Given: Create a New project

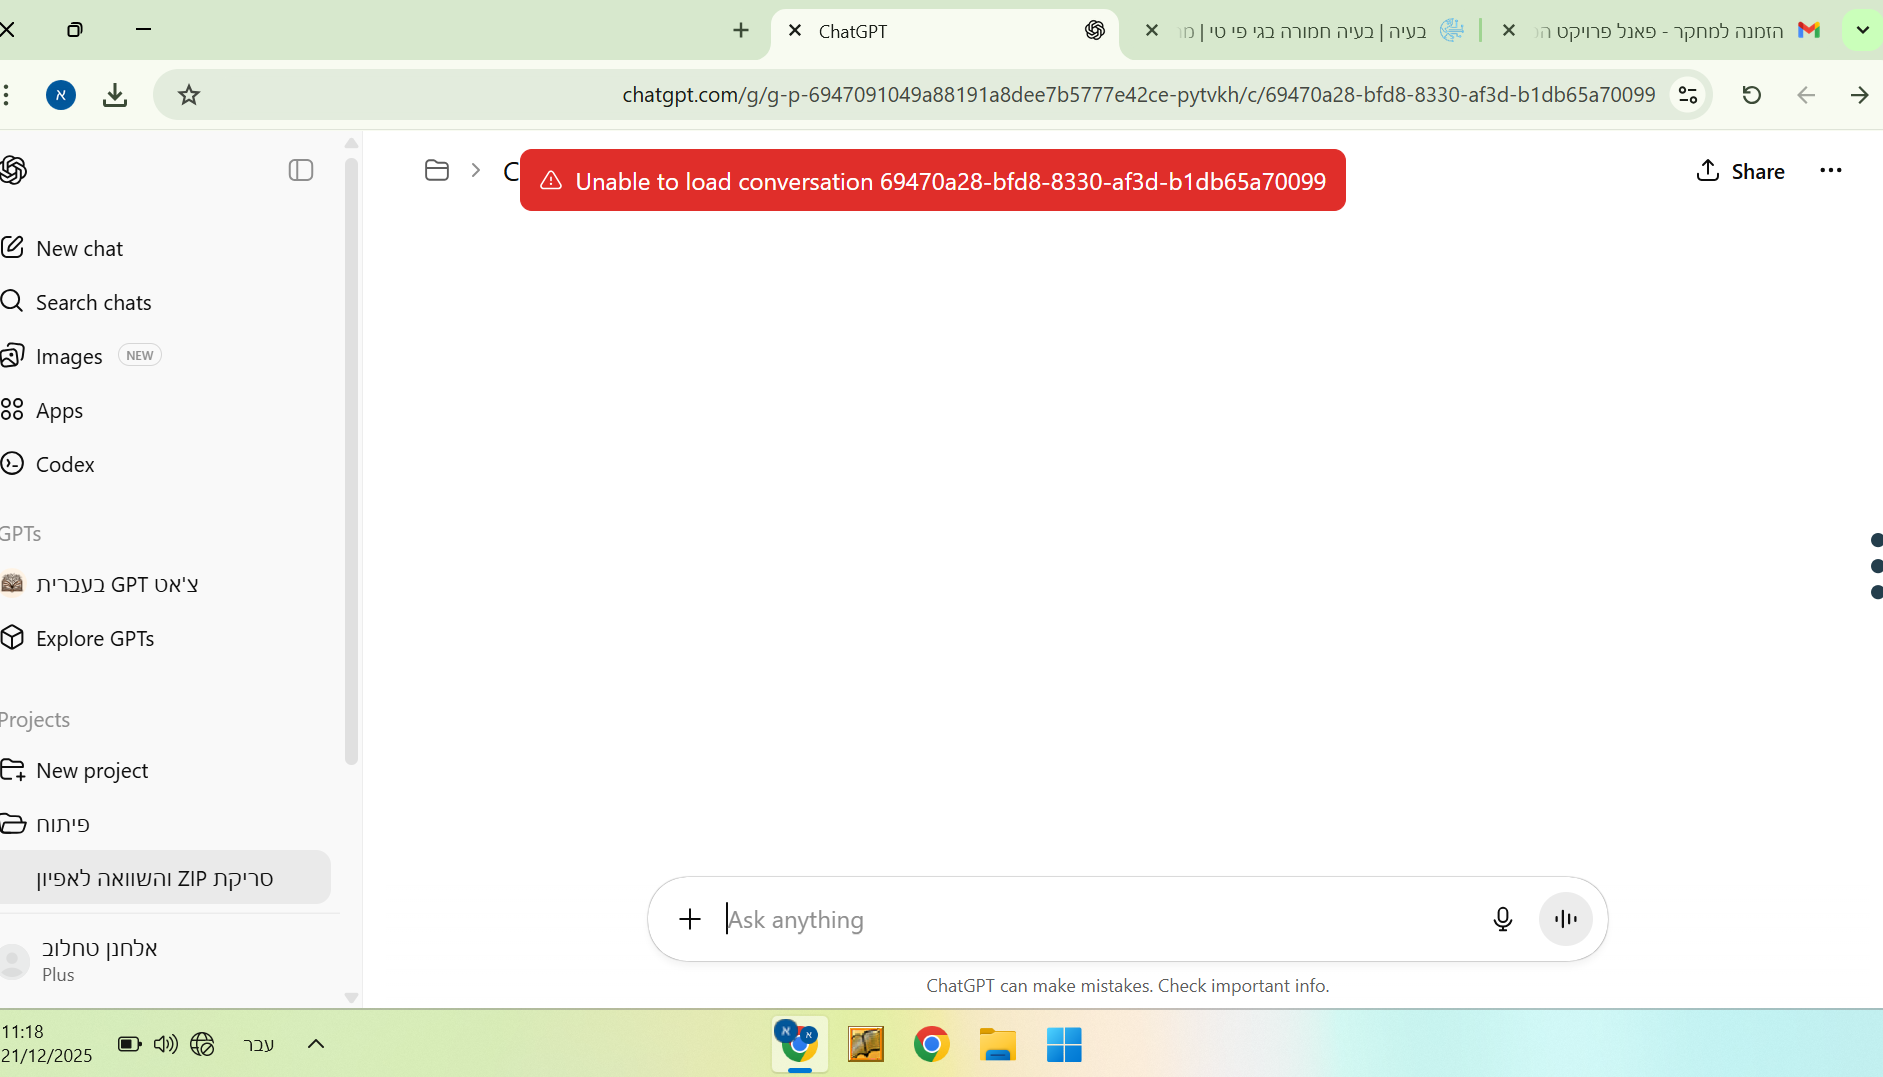Looking at the screenshot, I should 91,770.
